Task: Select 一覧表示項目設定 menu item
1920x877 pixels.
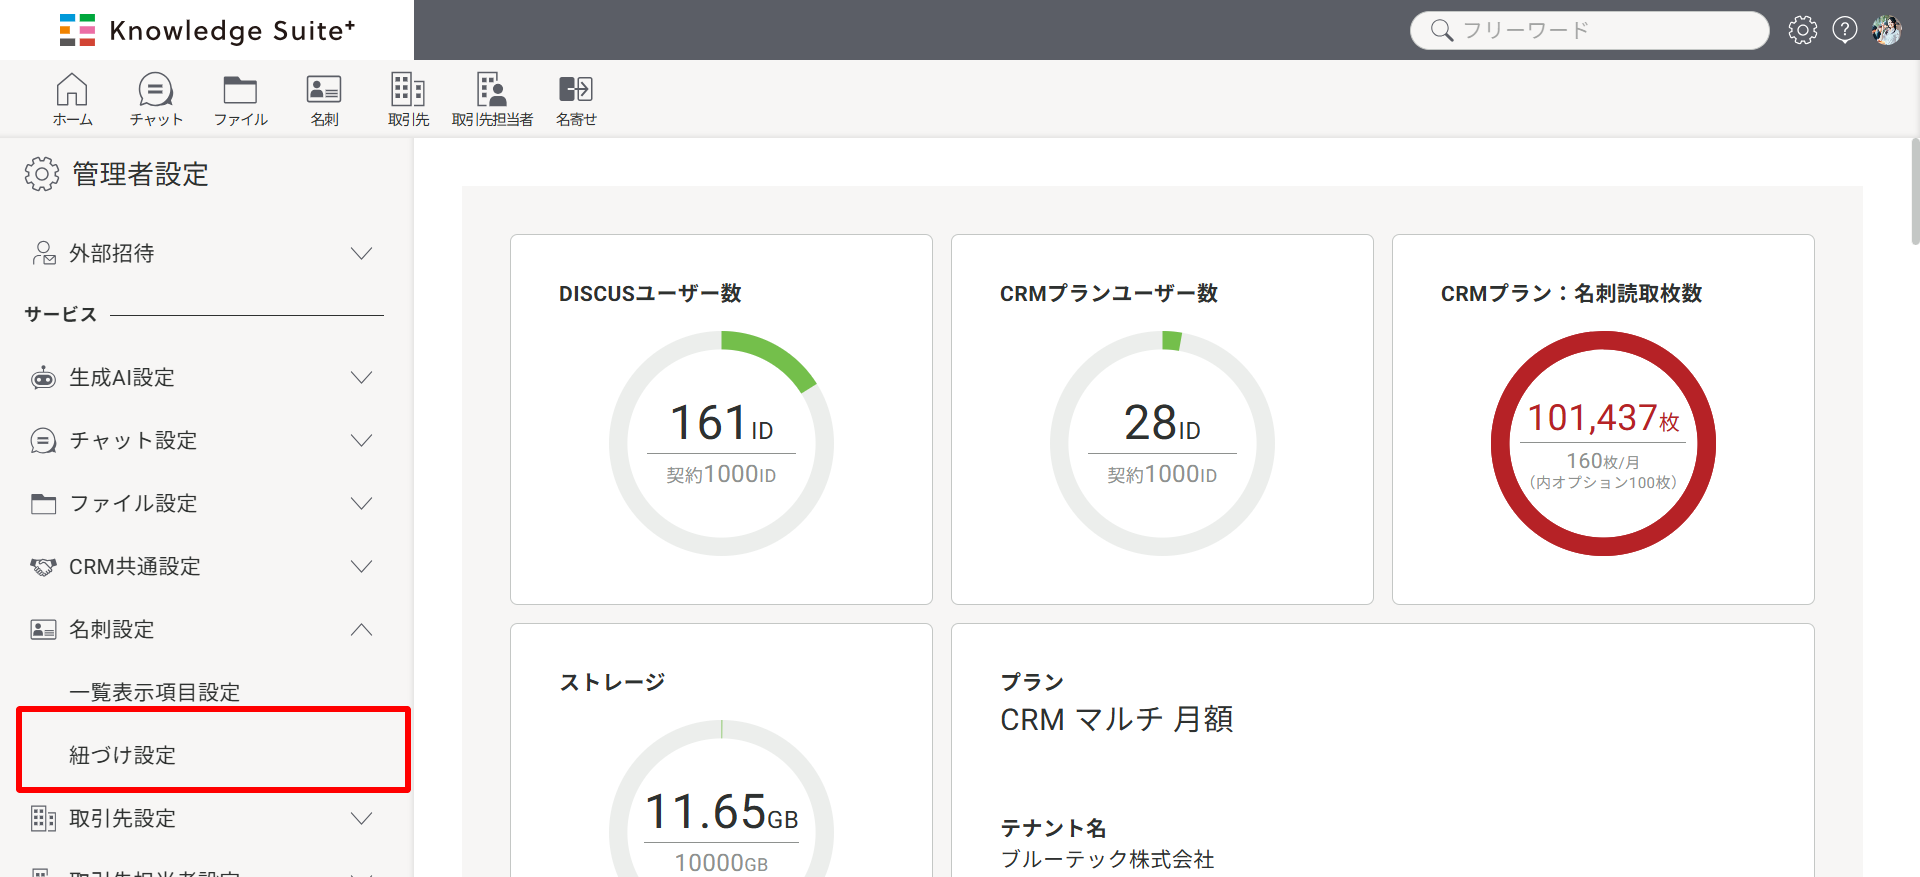Action: (x=154, y=692)
